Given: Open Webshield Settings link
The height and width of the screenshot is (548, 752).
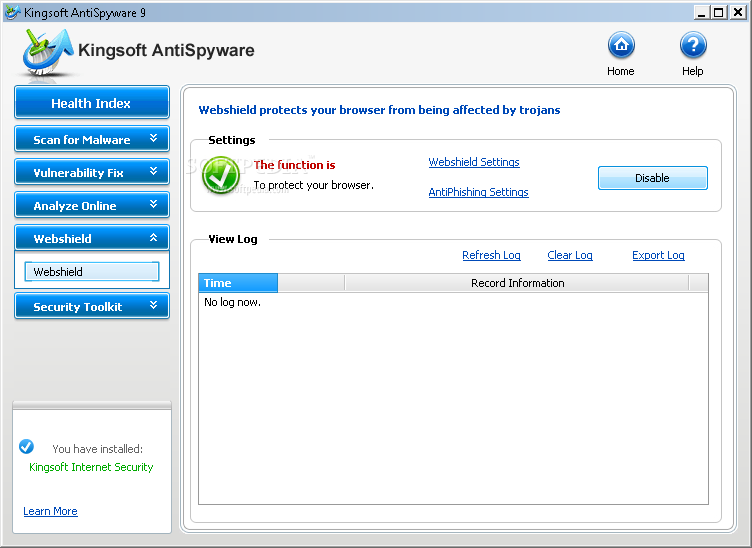Looking at the screenshot, I should point(474,162).
